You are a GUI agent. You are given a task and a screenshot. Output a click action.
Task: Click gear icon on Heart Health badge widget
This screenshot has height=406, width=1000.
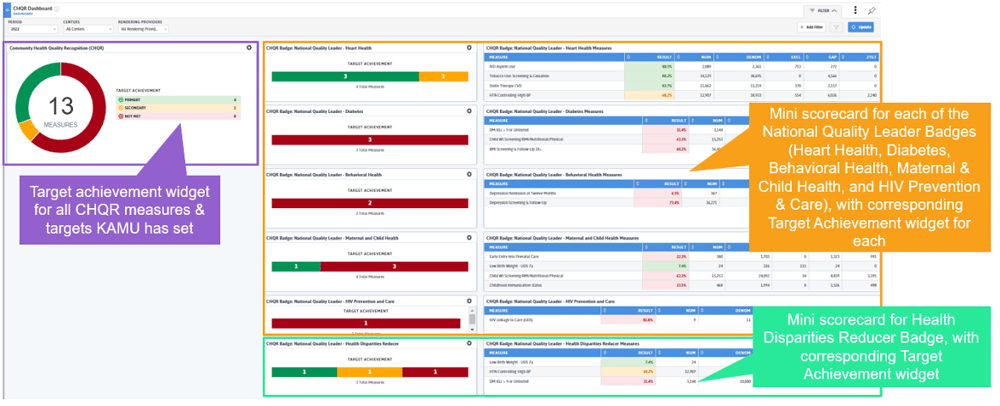[x=470, y=47]
